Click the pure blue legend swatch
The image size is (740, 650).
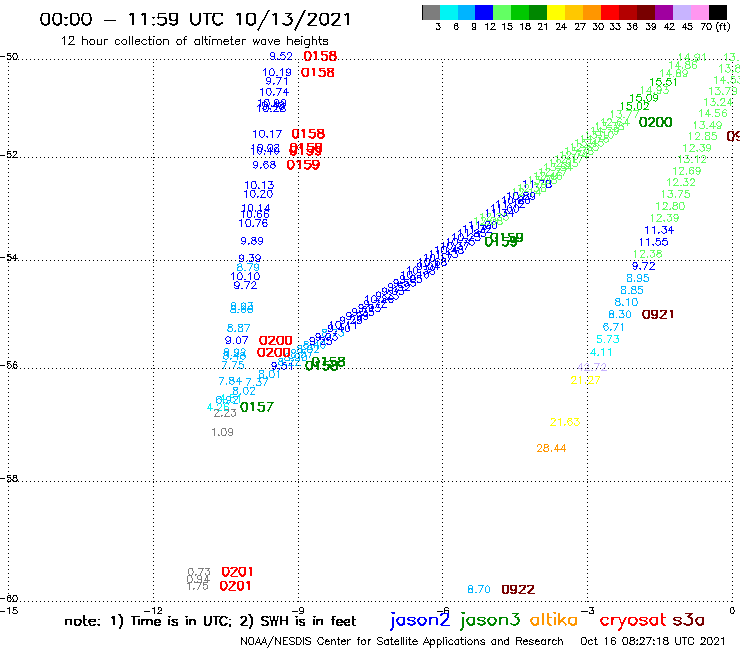tap(485, 12)
